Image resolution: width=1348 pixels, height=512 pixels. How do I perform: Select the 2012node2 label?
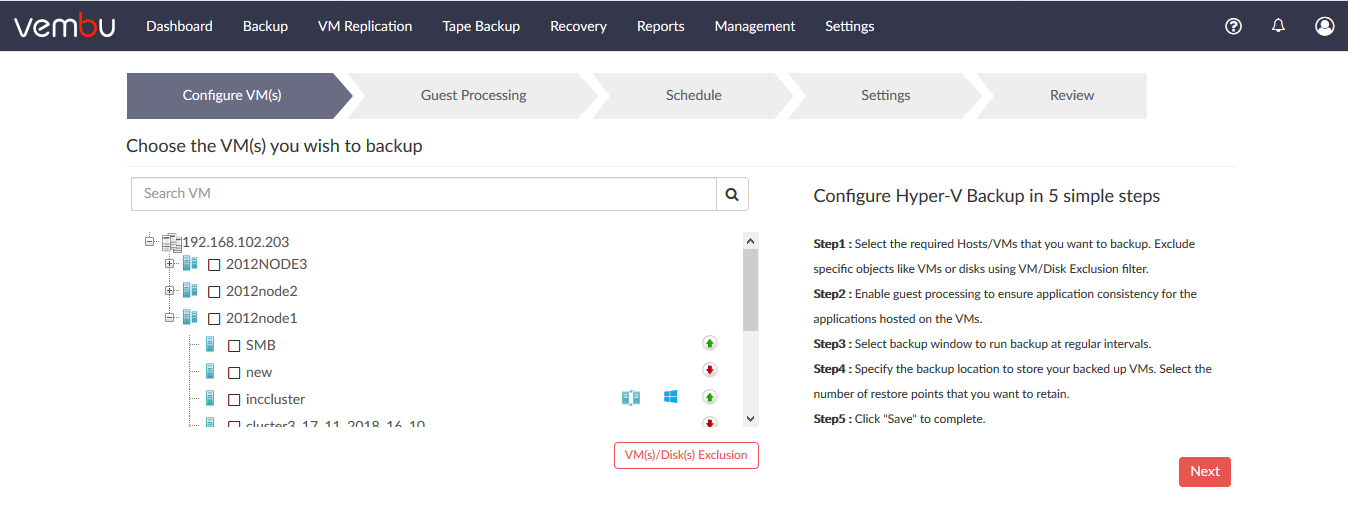[x=262, y=292]
